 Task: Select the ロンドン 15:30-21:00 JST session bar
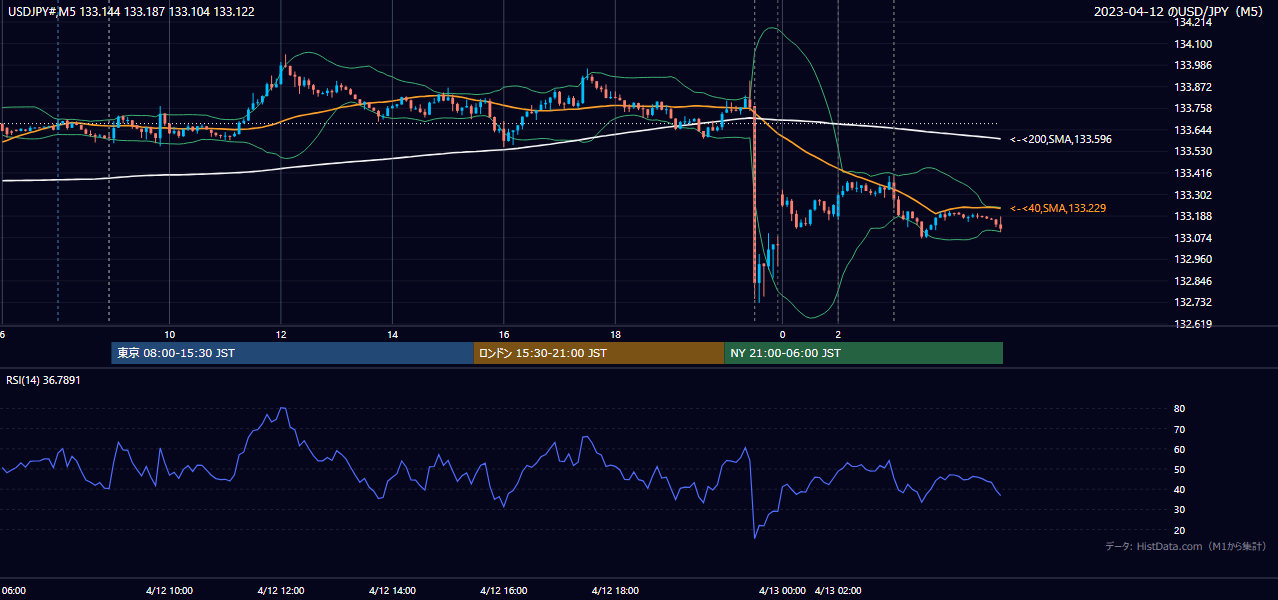click(x=598, y=353)
